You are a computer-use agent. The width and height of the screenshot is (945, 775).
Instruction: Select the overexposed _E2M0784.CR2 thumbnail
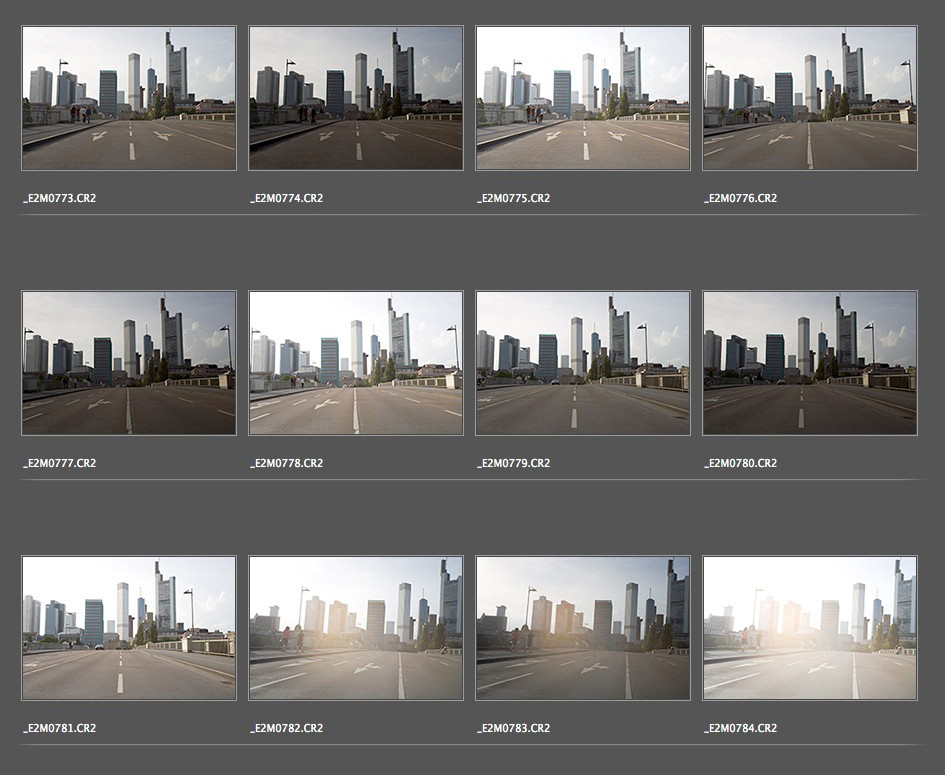(810, 628)
